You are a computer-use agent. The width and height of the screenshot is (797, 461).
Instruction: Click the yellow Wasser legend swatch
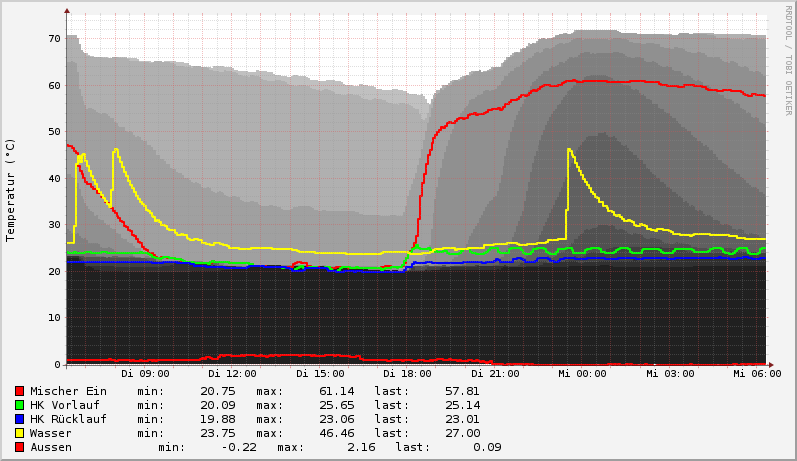19,433
